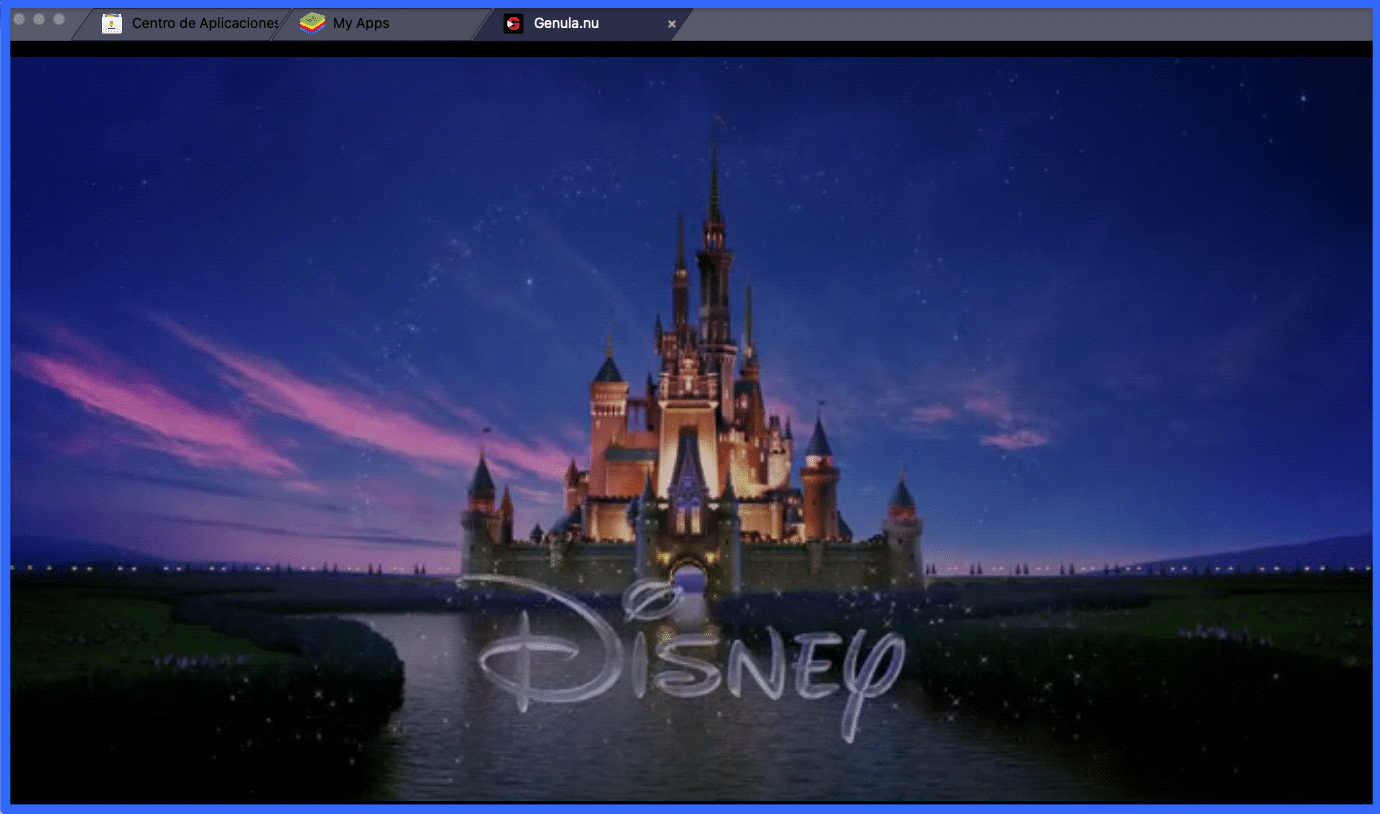
Task: Open the My Apps tab
Action: pyautogui.click(x=380, y=23)
